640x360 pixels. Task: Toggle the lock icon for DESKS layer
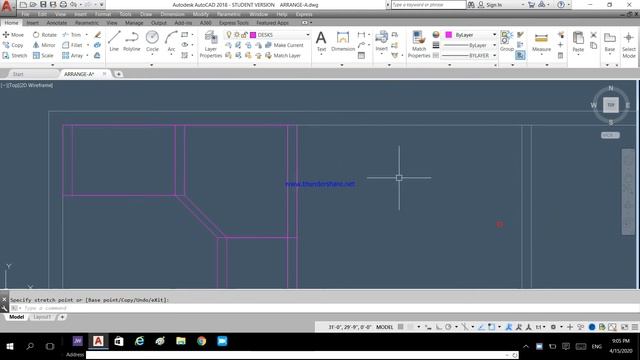(x=244, y=35)
